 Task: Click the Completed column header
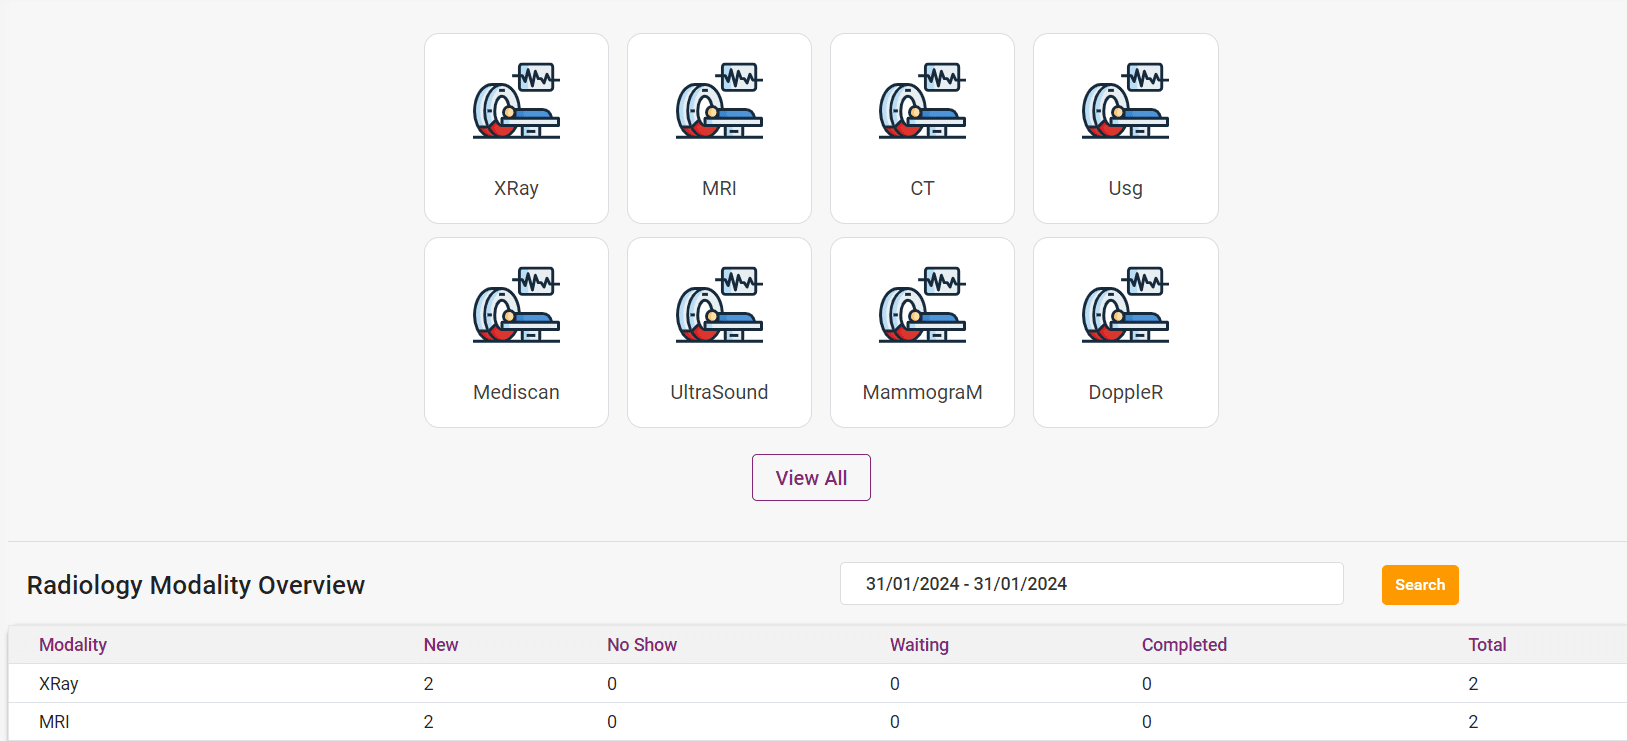[x=1184, y=645]
